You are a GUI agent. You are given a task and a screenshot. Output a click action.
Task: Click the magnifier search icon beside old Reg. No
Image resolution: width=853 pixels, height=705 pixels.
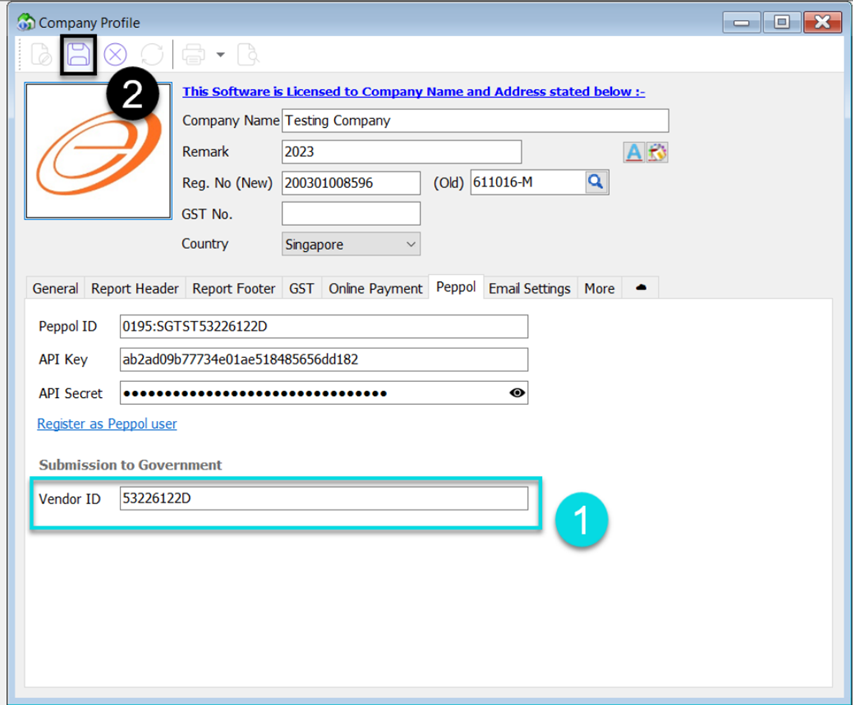[596, 182]
